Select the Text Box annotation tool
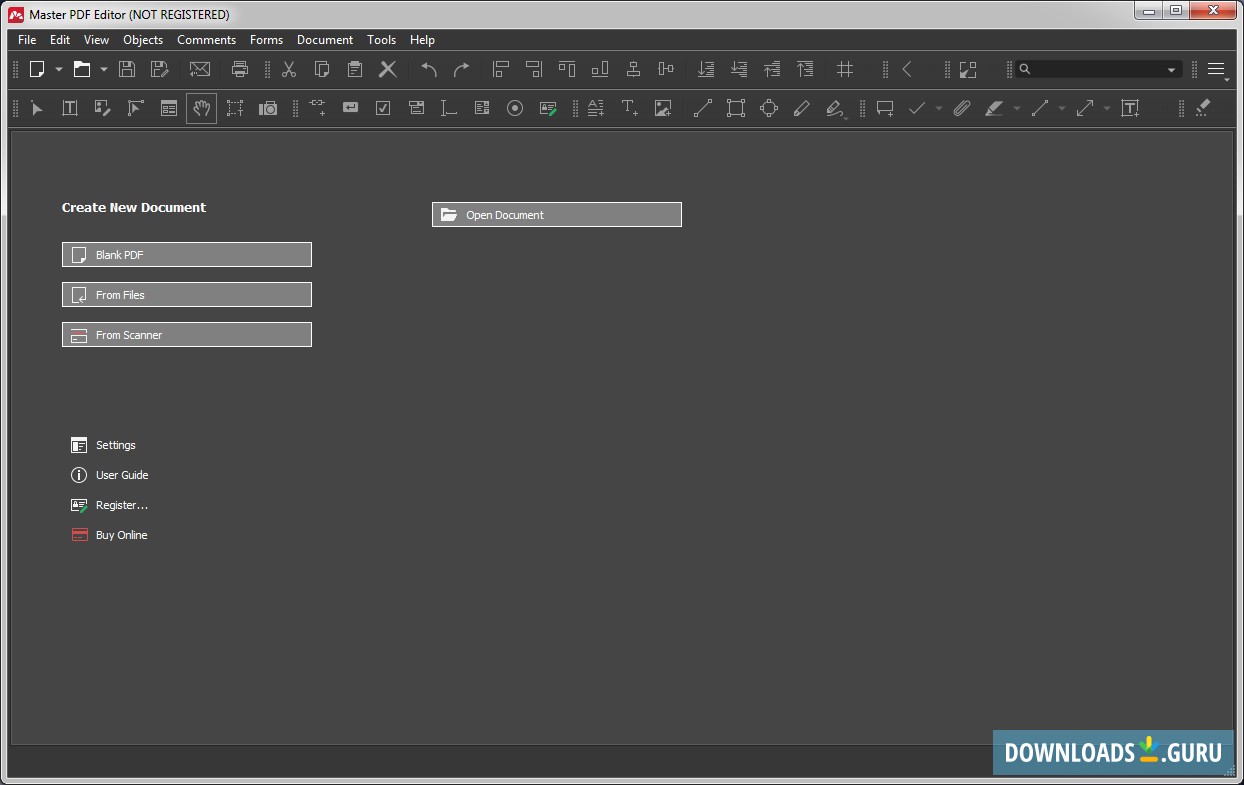The image size is (1244, 785). coord(1130,108)
